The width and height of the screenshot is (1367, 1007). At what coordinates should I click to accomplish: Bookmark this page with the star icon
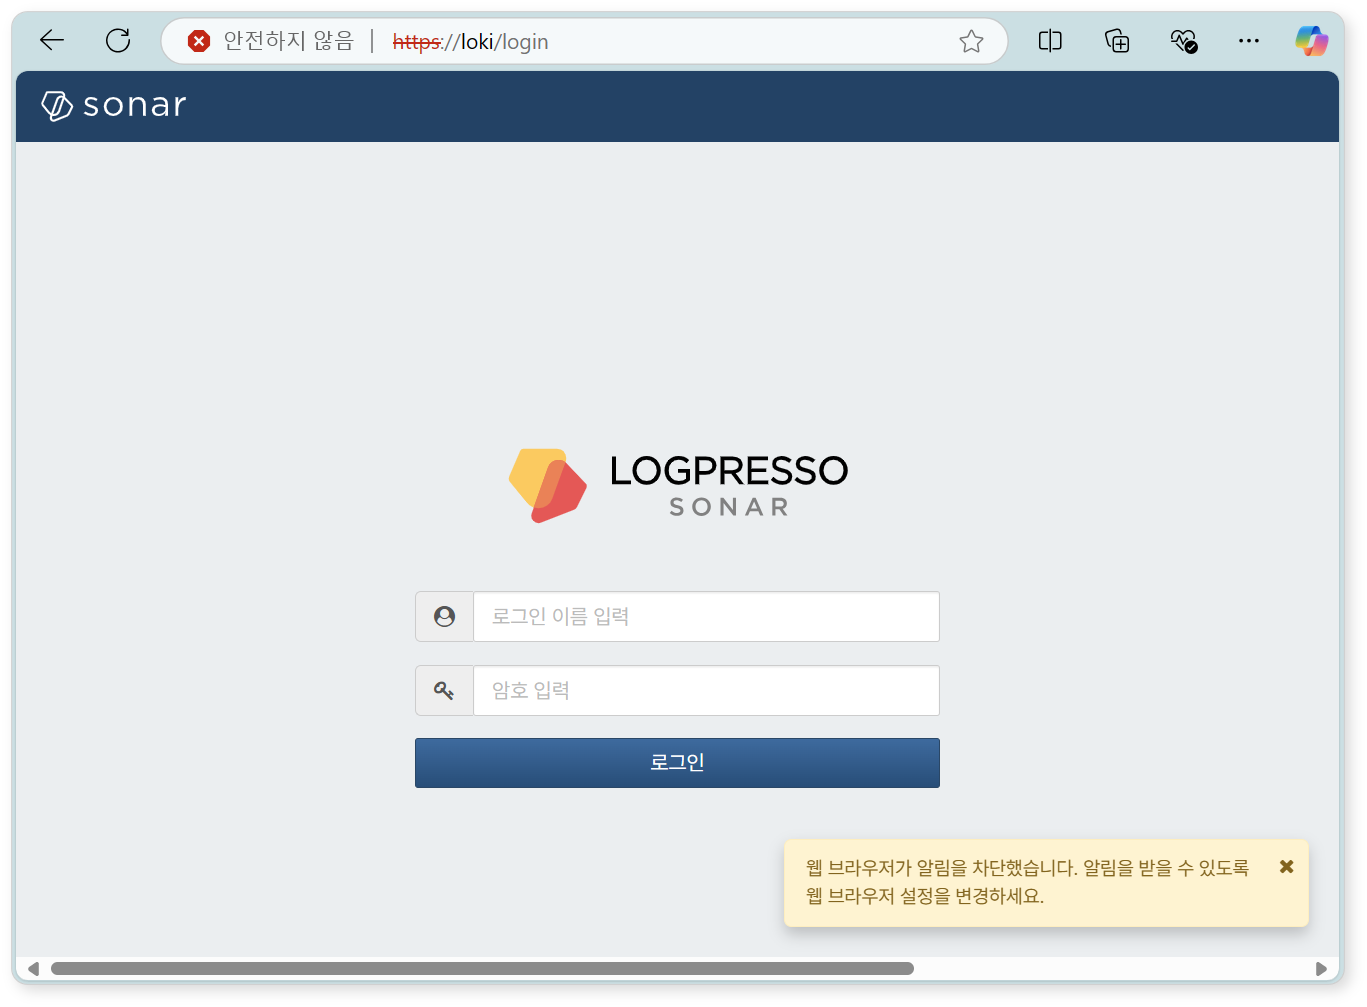coord(971,41)
